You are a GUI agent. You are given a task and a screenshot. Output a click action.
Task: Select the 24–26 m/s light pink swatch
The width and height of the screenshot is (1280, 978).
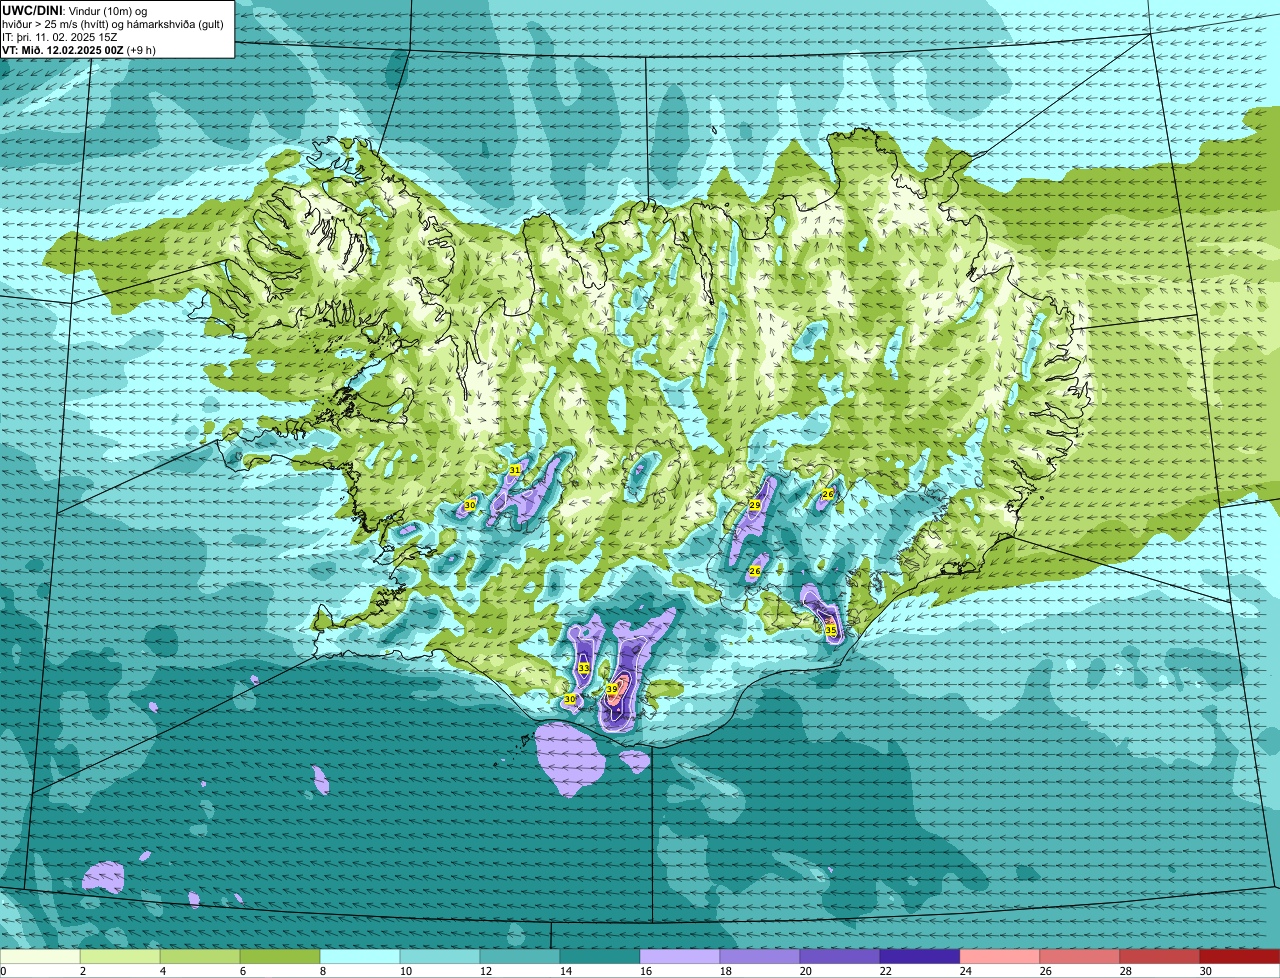coord(1000,956)
